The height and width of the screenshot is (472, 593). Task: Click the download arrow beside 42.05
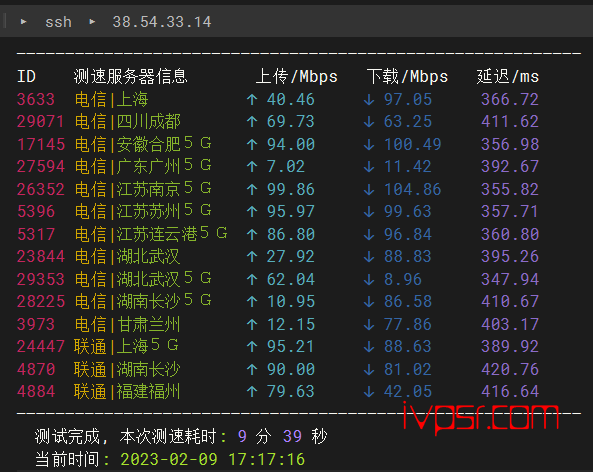click(369, 391)
